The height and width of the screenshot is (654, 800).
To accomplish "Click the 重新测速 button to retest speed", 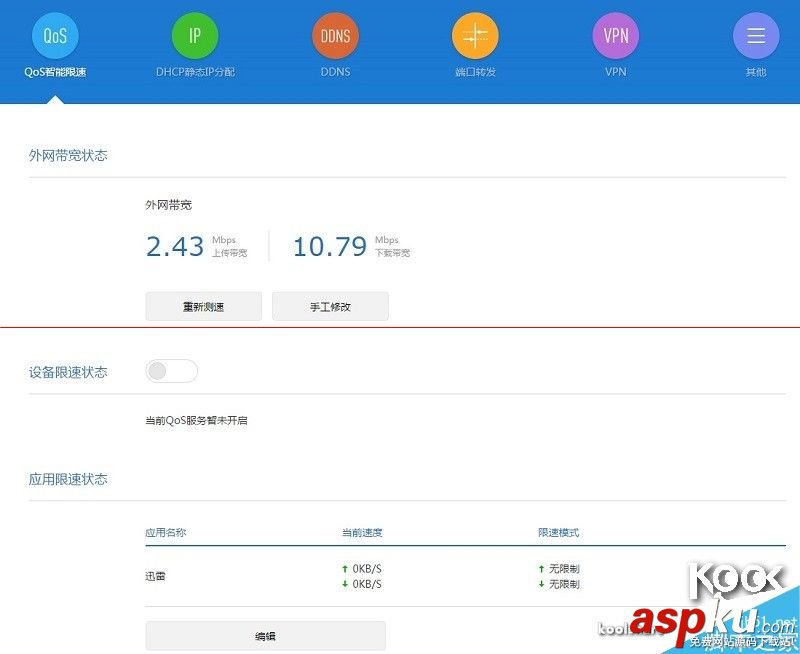I will [203, 306].
